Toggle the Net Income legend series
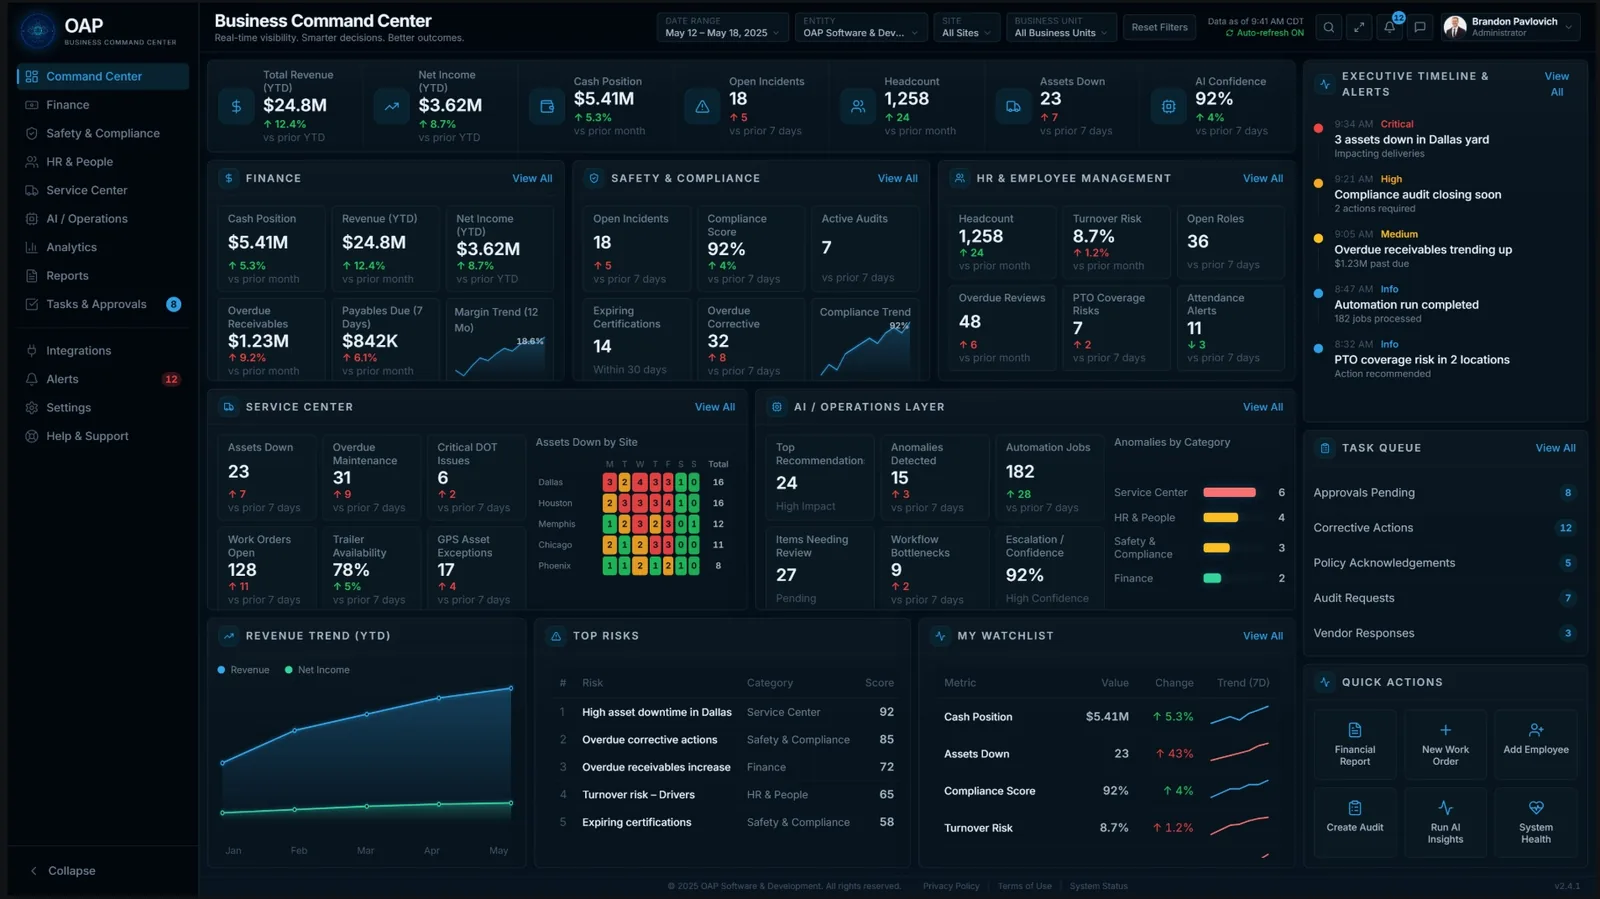Viewport: 1600px width, 899px height. pyautogui.click(x=317, y=670)
